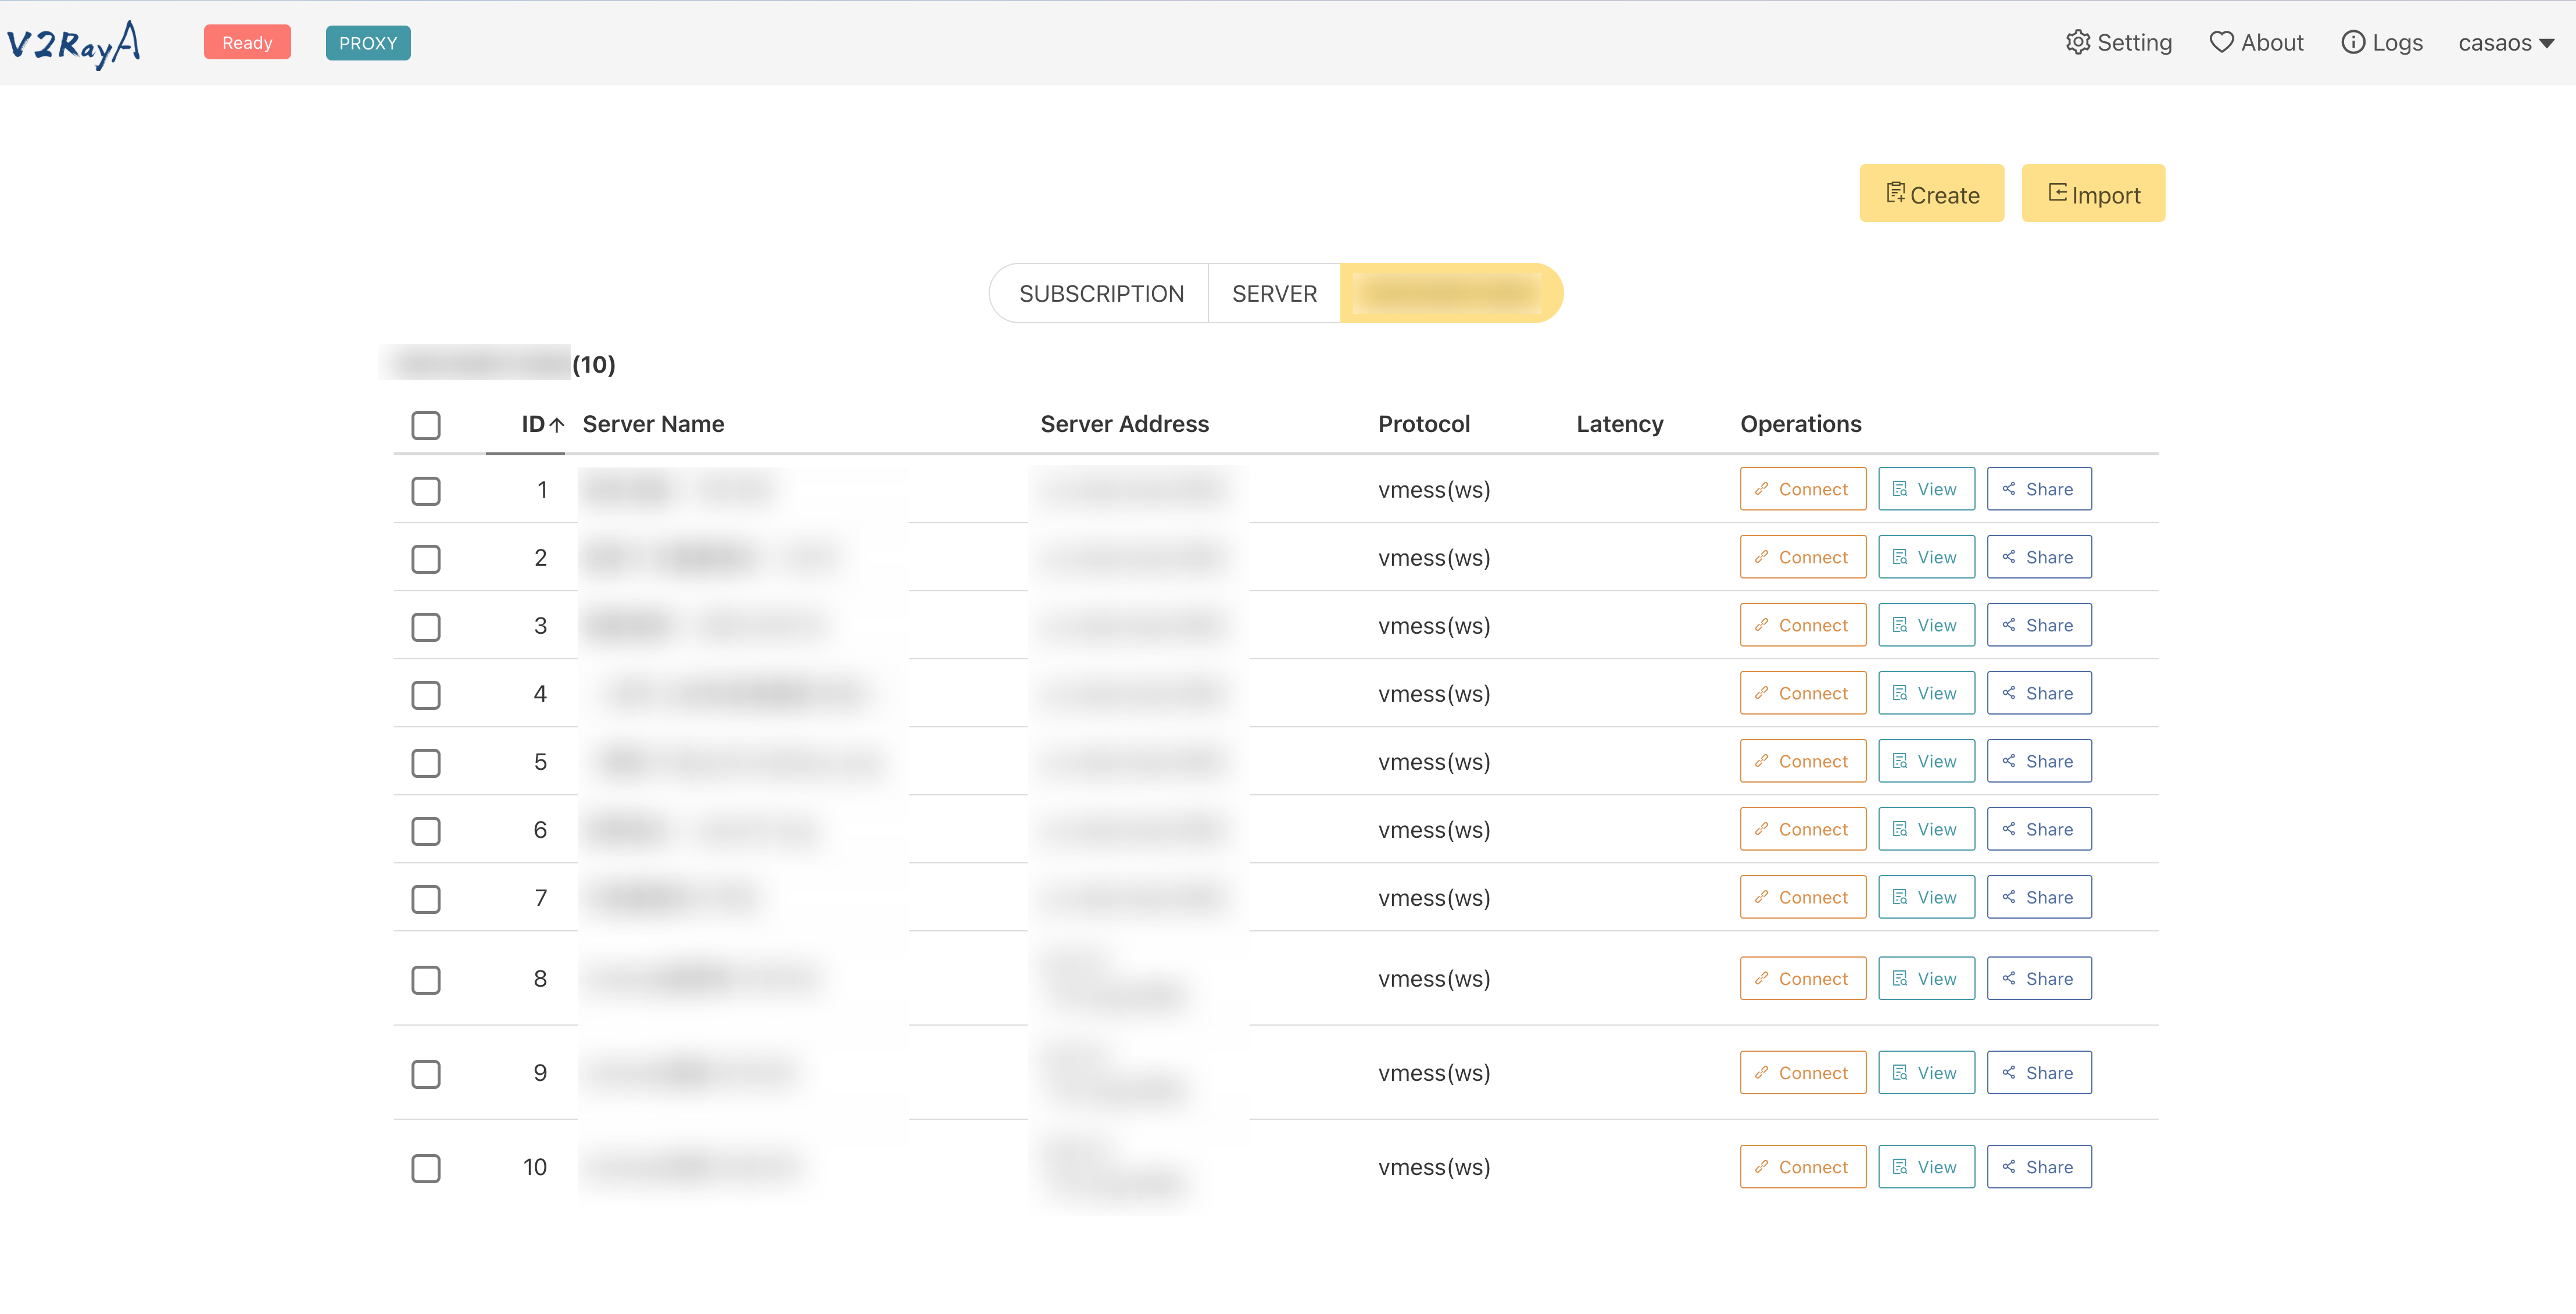Expand the casaos user dropdown
Viewport: 2576px width, 1314px height.
(x=2546, y=43)
